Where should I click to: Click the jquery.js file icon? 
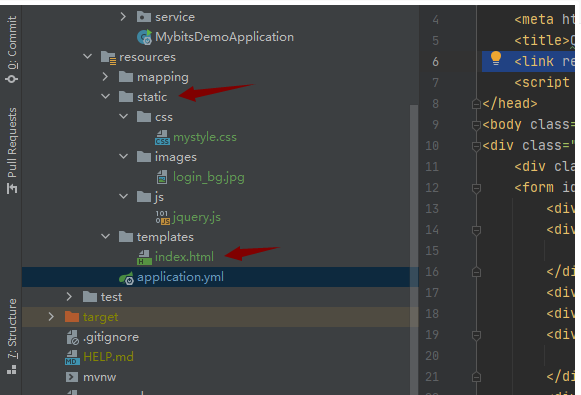point(163,218)
